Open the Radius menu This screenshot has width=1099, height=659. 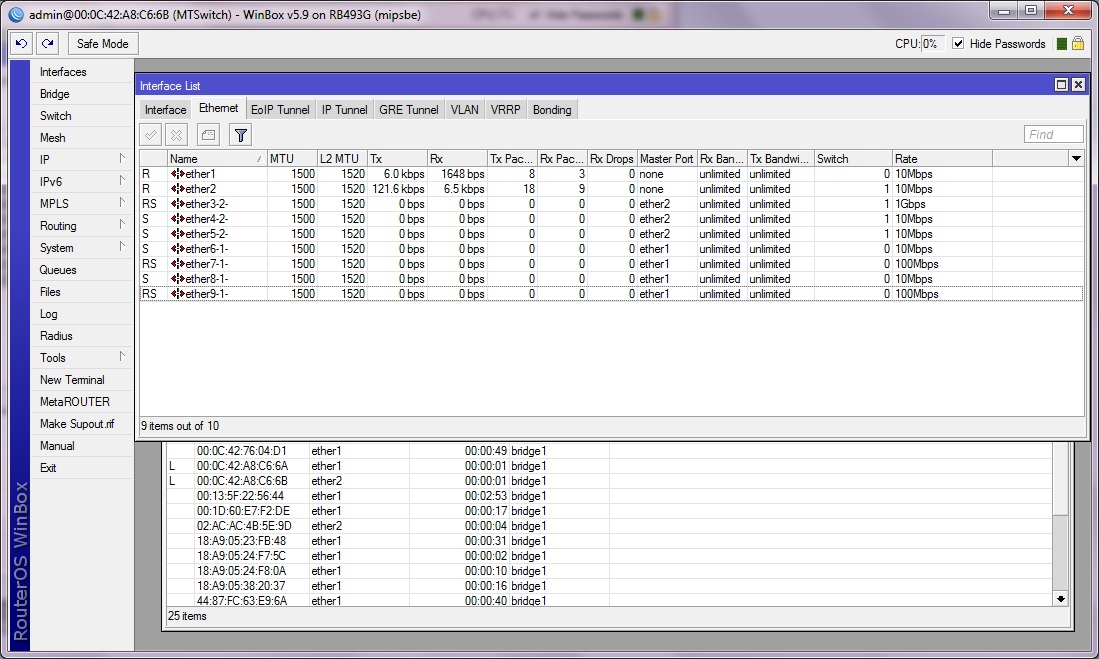pyautogui.click(x=81, y=336)
